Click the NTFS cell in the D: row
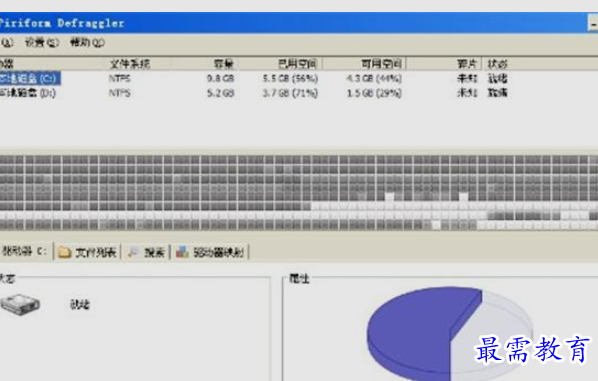This screenshot has height=381, width=598. click(119, 93)
